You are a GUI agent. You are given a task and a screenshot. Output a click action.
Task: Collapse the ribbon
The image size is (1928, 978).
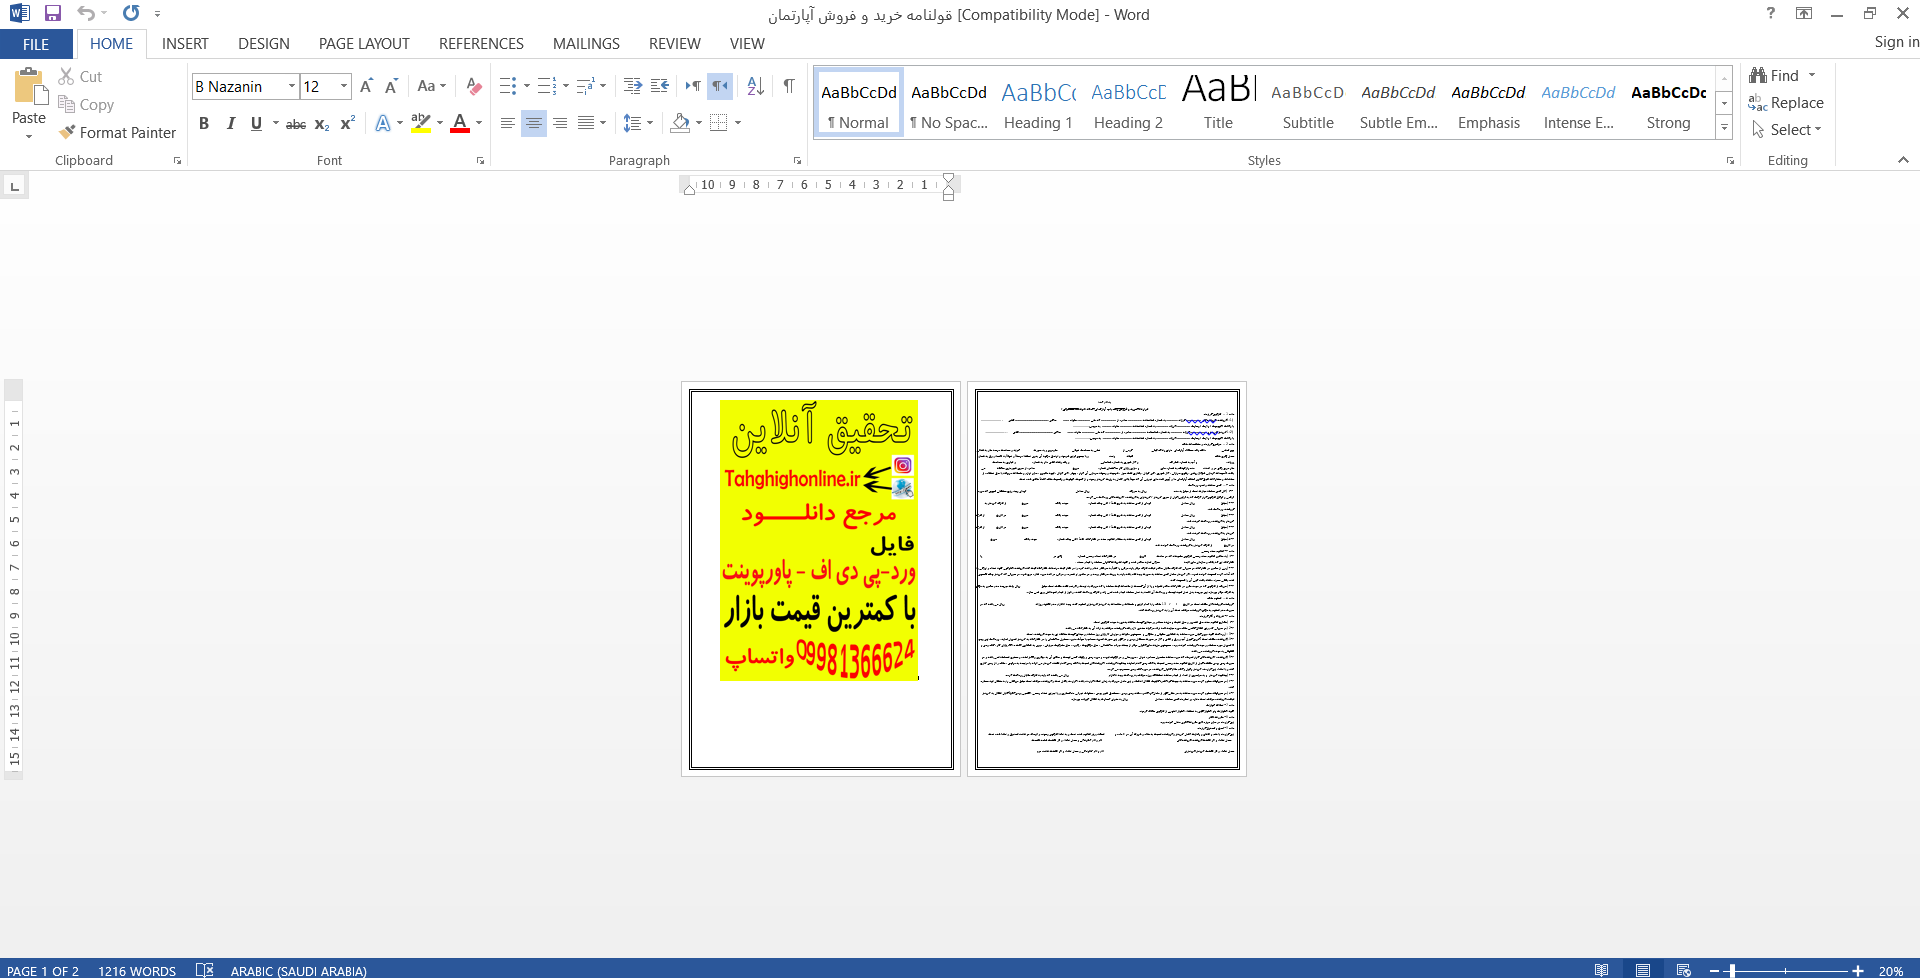[1903, 160]
